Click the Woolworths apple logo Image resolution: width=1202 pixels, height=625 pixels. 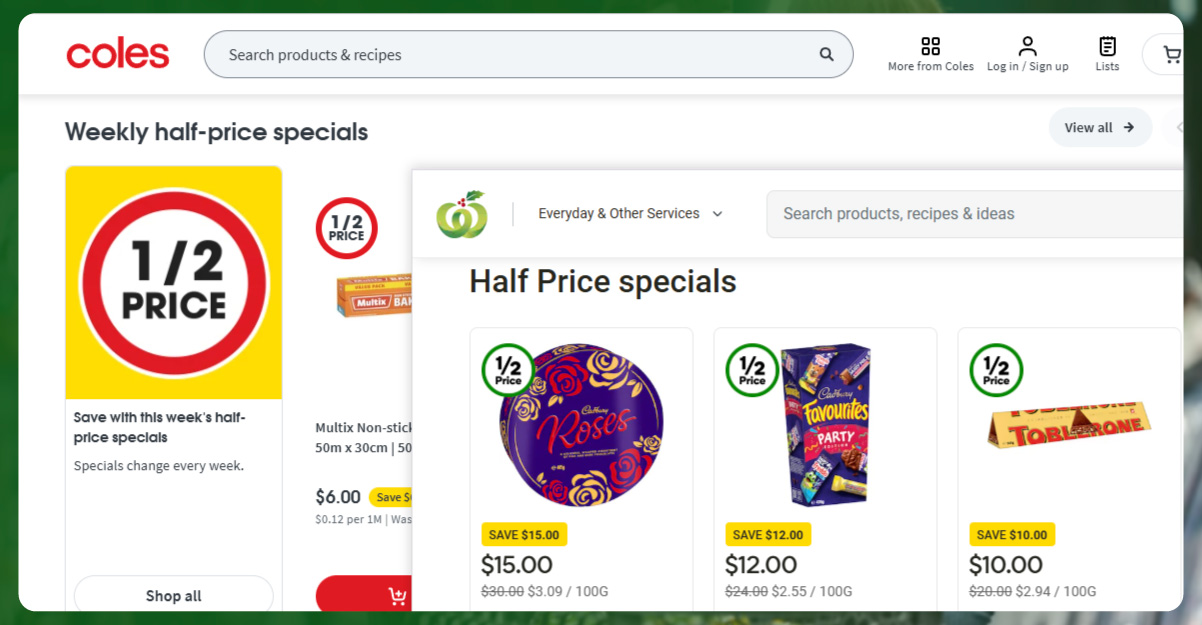tap(461, 214)
